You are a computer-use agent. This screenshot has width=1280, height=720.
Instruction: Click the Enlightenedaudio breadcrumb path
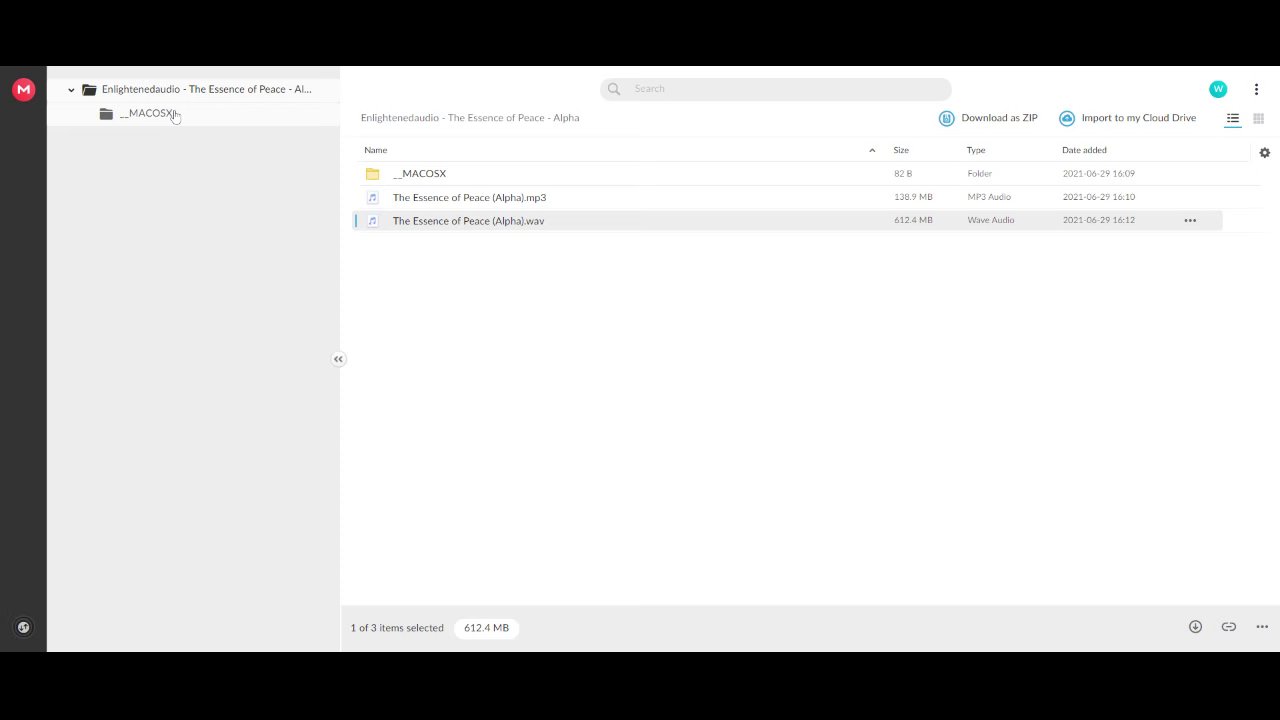(x=470, y=118)
